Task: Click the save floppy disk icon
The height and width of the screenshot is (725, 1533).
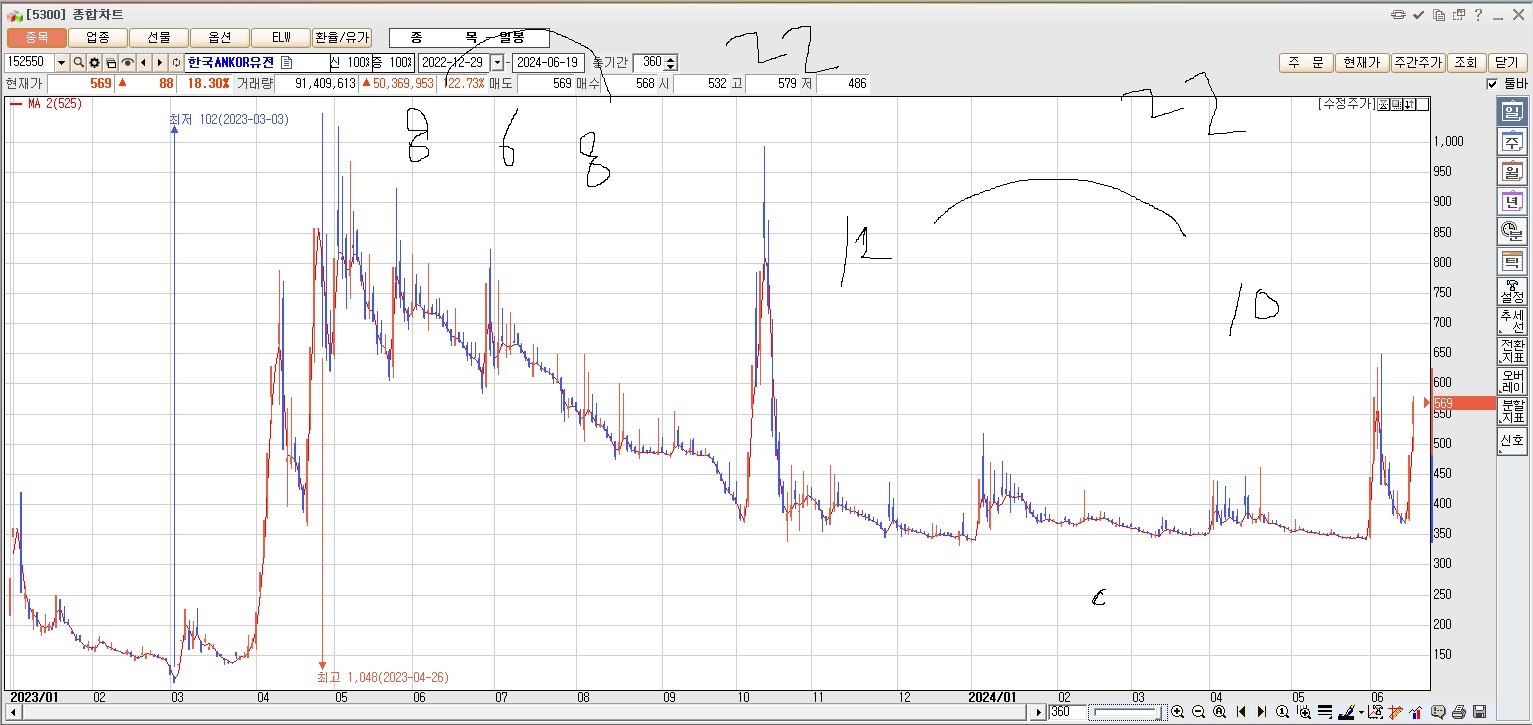Action: pos(1479,712)
